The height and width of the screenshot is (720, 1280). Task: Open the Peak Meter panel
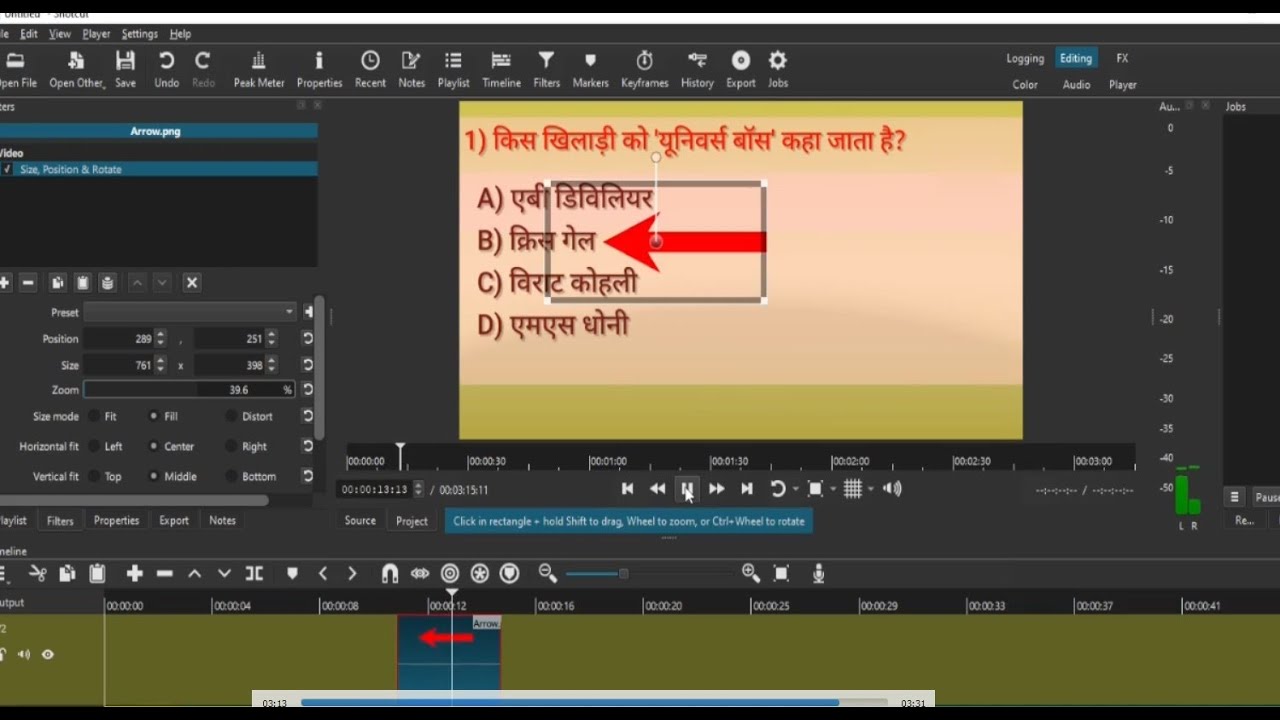tap(259, 69)
